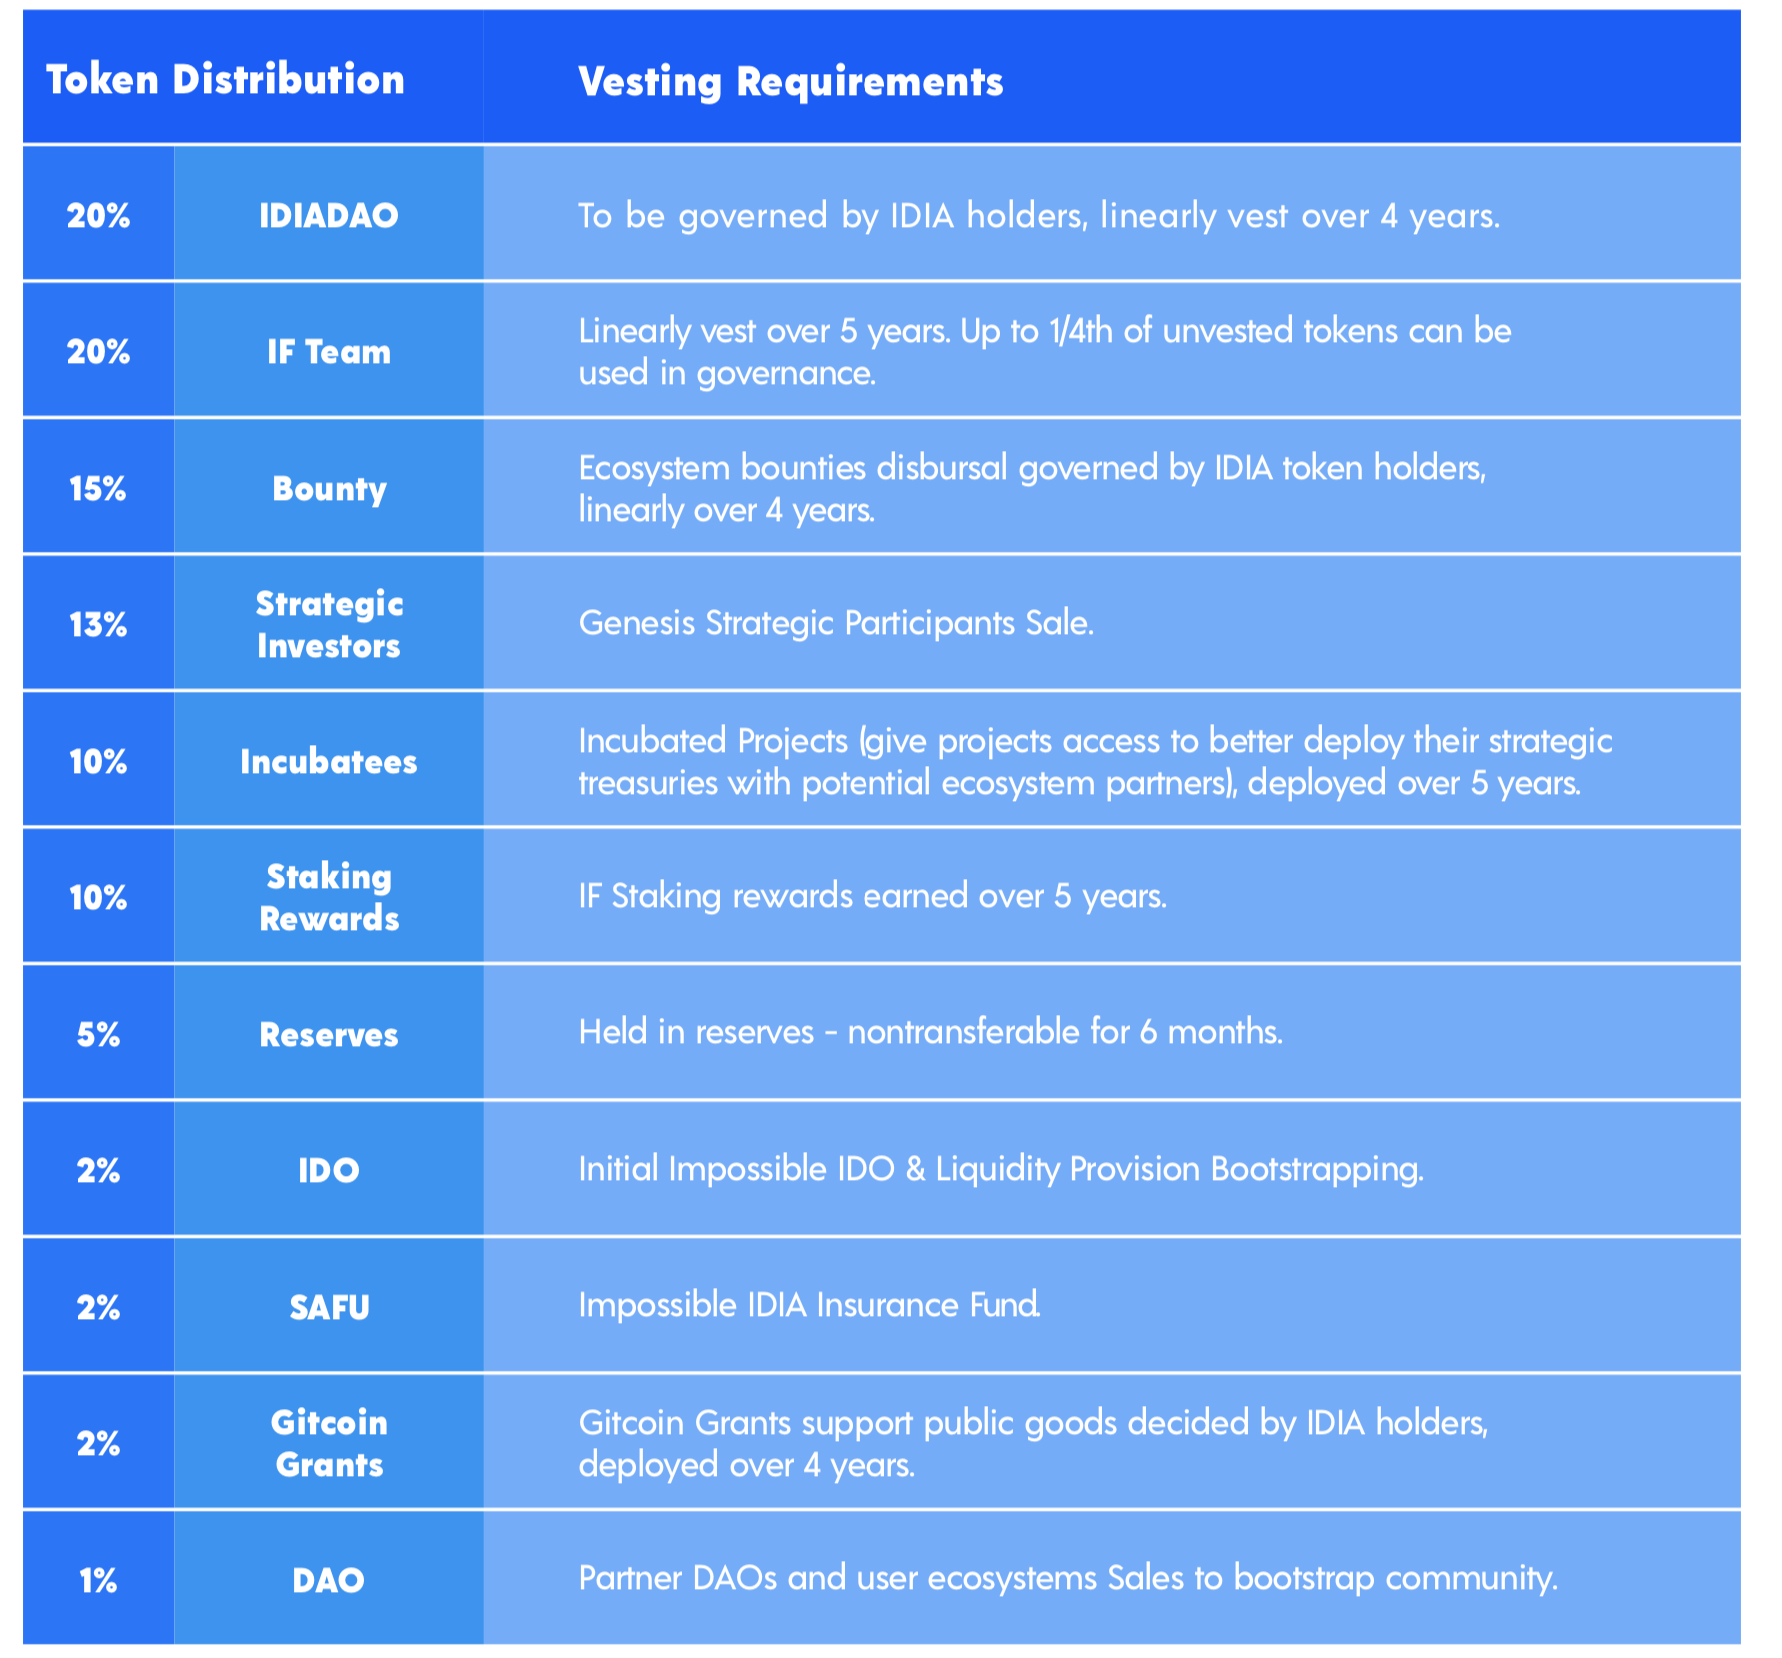The image size is (1782, 1658).
Task: Select the 5% percentage cell
Action: 98,1034
